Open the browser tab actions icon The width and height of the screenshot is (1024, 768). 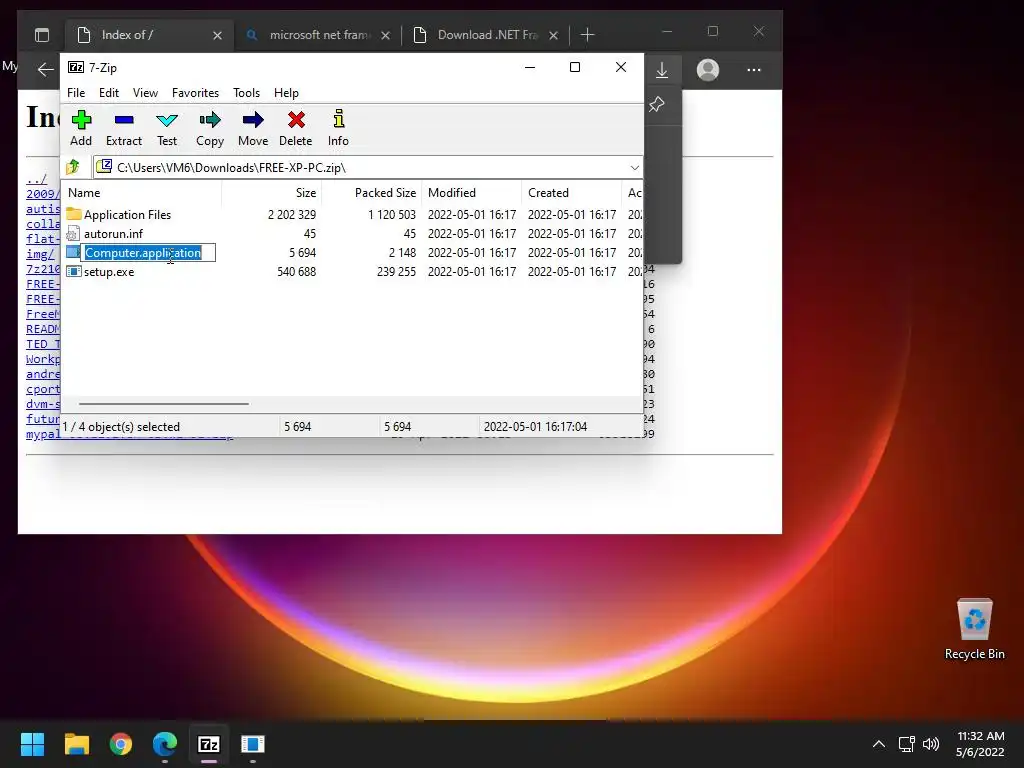pos(42,35)
